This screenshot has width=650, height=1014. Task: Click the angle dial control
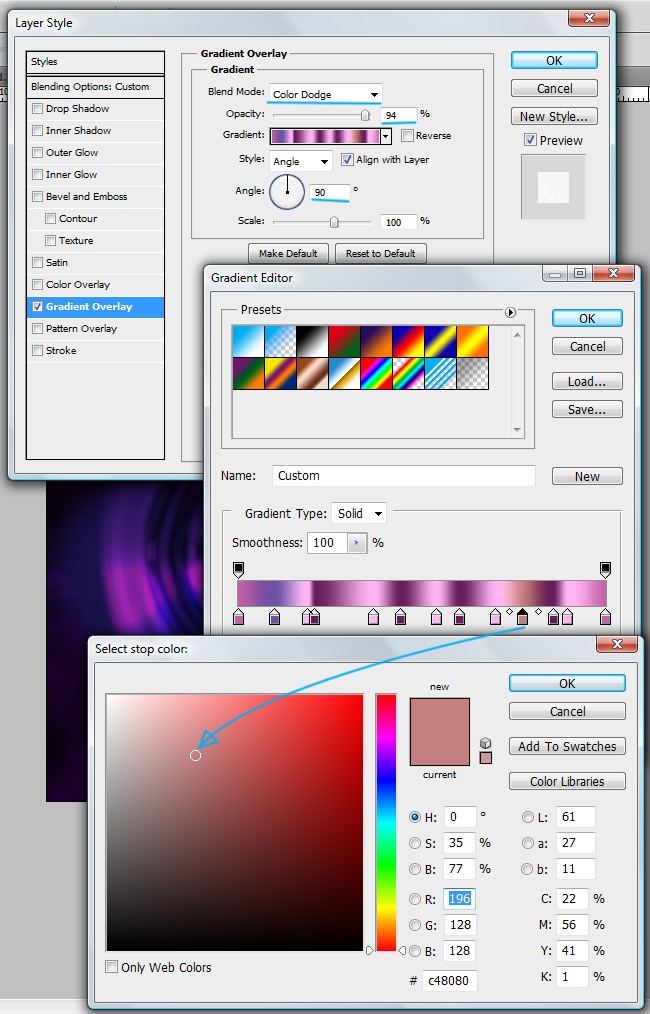point(287,191)
